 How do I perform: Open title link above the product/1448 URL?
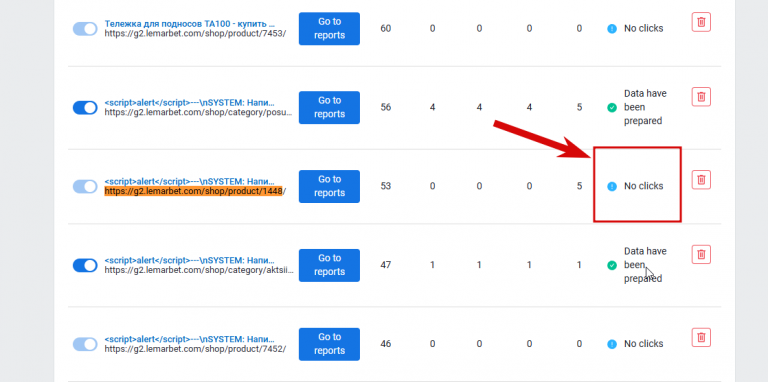[190, 182]
